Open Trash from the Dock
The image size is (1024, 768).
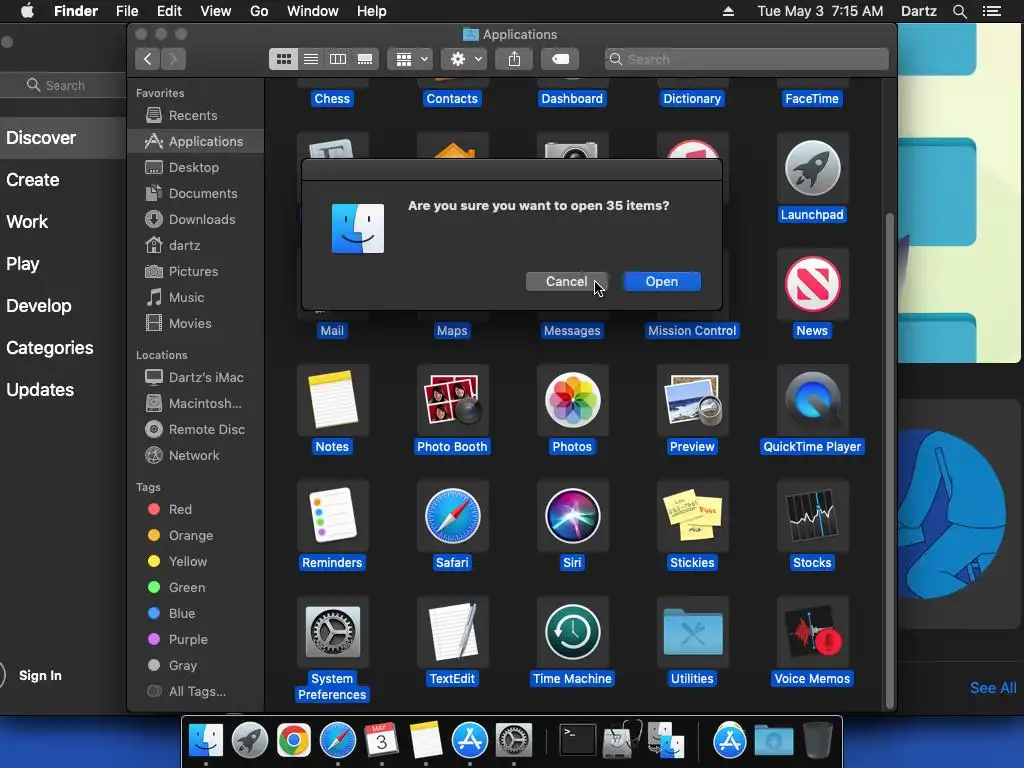pyautogui.click(x=818, y=740)
